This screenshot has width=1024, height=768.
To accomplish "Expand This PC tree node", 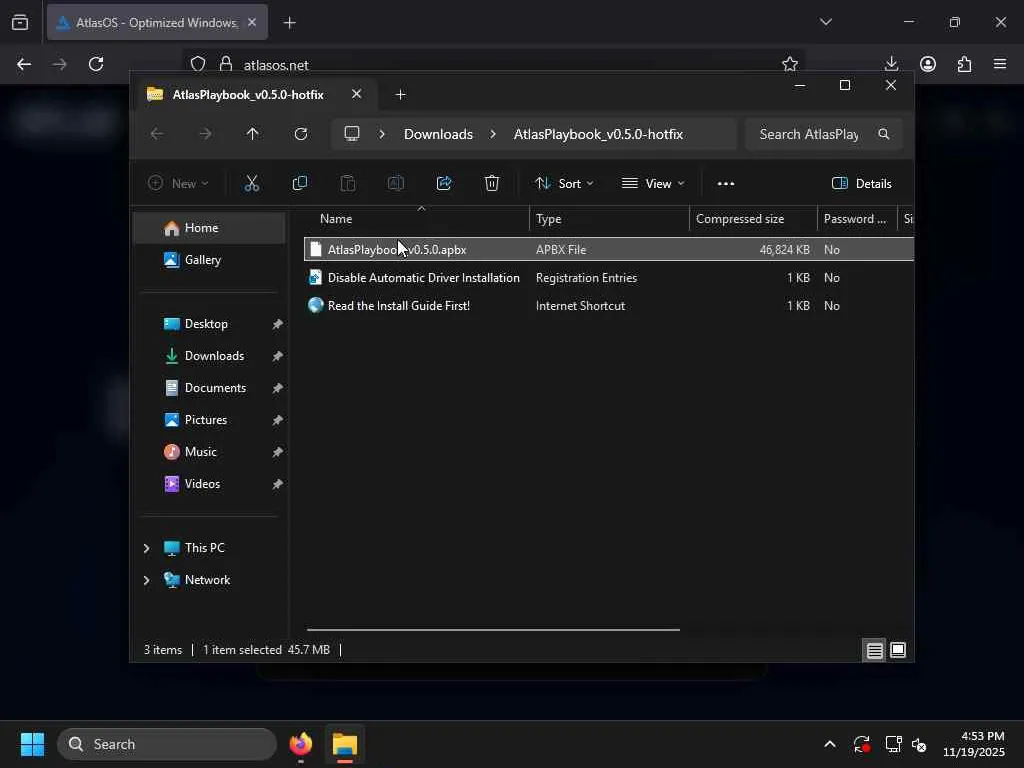I will pyautogui.click(x=146, y=548).
